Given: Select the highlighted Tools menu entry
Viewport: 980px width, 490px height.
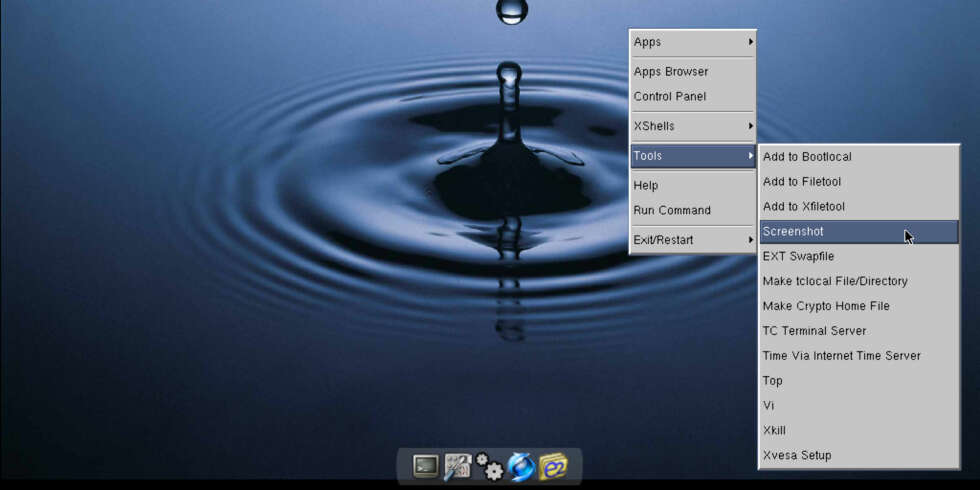Looking at the screenshot, I should click(692, 156).
